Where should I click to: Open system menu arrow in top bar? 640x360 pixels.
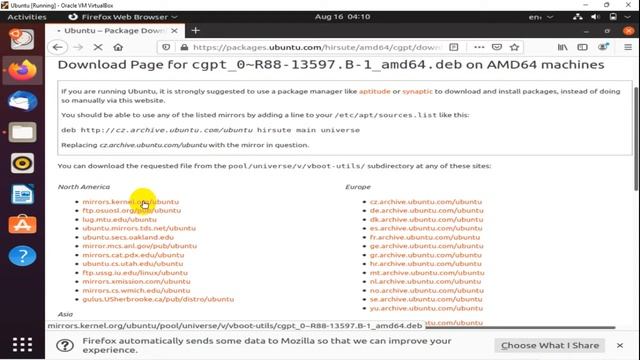click(627, 17)
